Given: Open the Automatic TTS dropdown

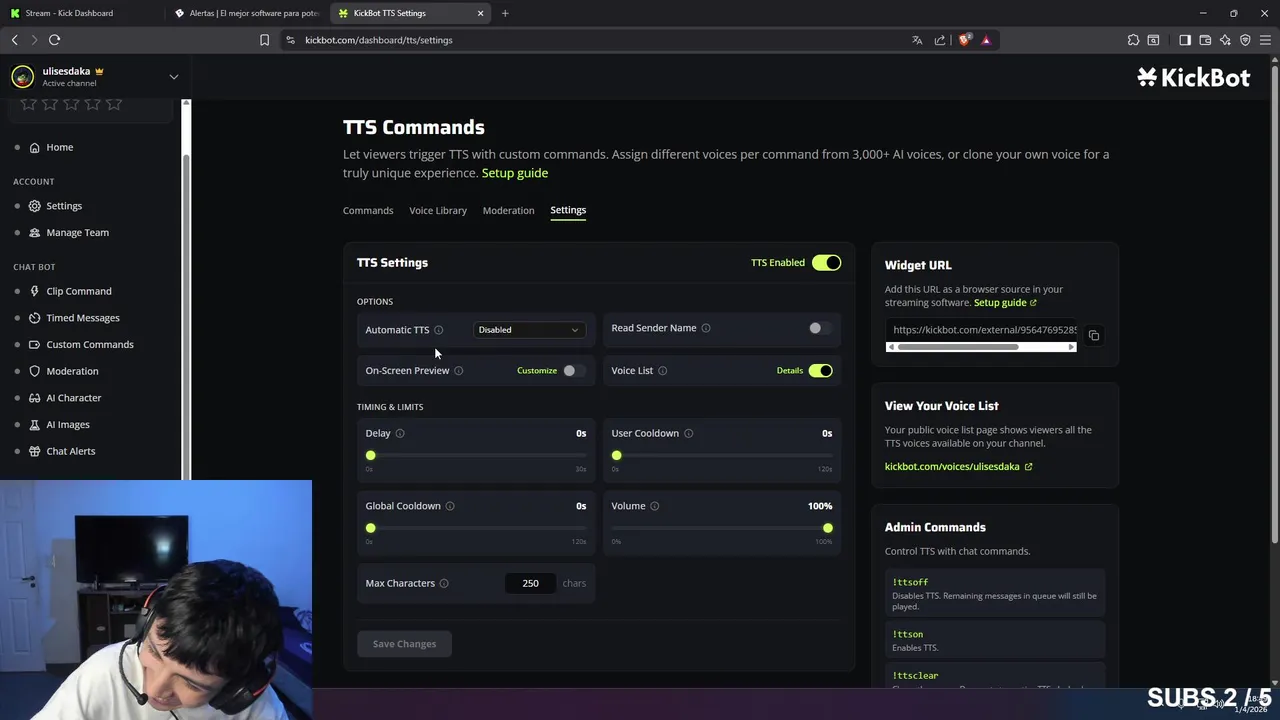Looking at the screenshot, I should [x=528, y=330].
